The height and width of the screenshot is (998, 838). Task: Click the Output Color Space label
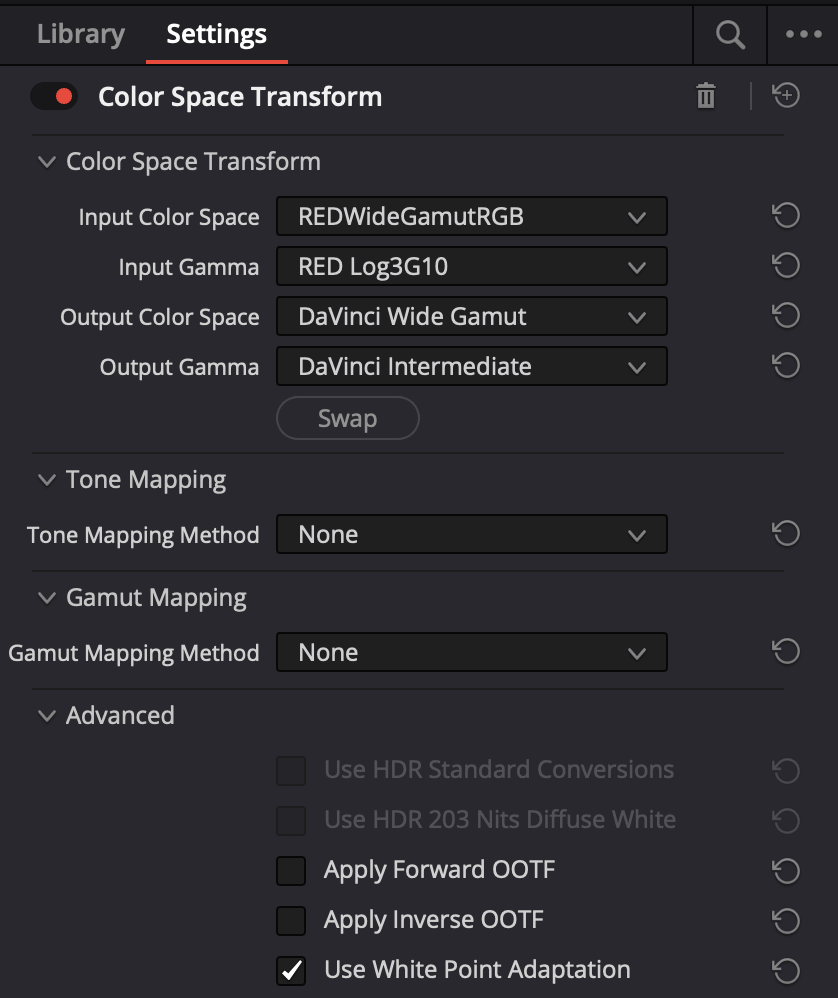160,317
